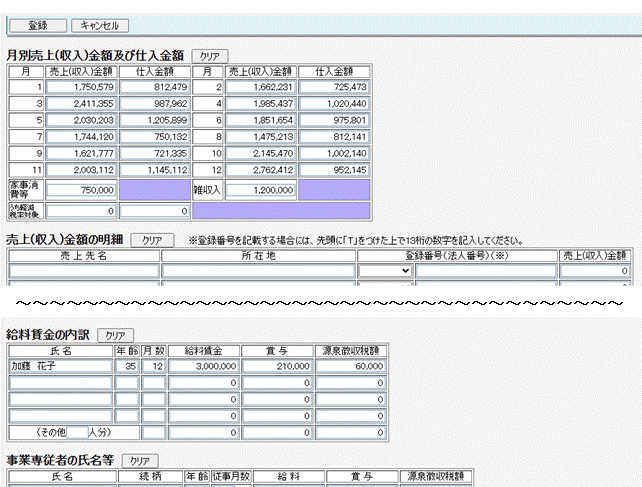The height and width of the screenshot is (487, 642).
Task: Select month 9 purchase field 721,335
Action: pos(155,153)
